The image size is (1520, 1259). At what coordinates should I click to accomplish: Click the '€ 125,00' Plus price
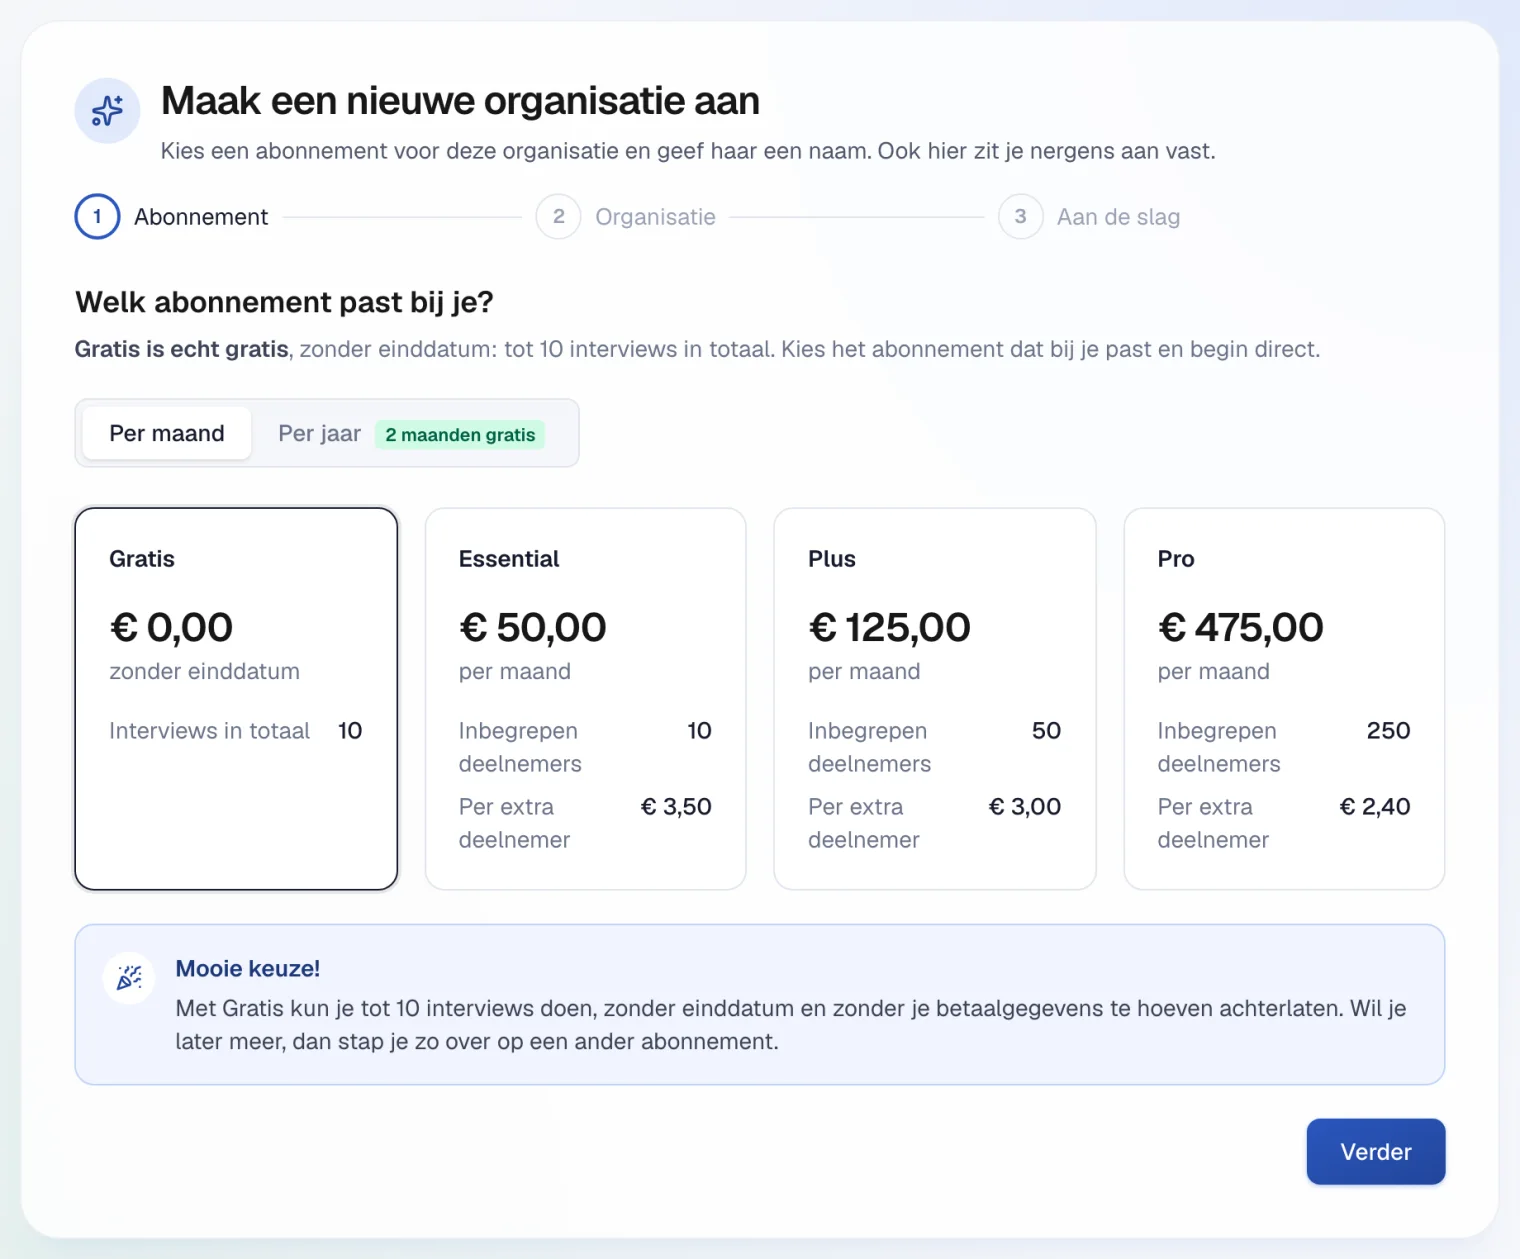pyautogui.click(x=889, y=628)
